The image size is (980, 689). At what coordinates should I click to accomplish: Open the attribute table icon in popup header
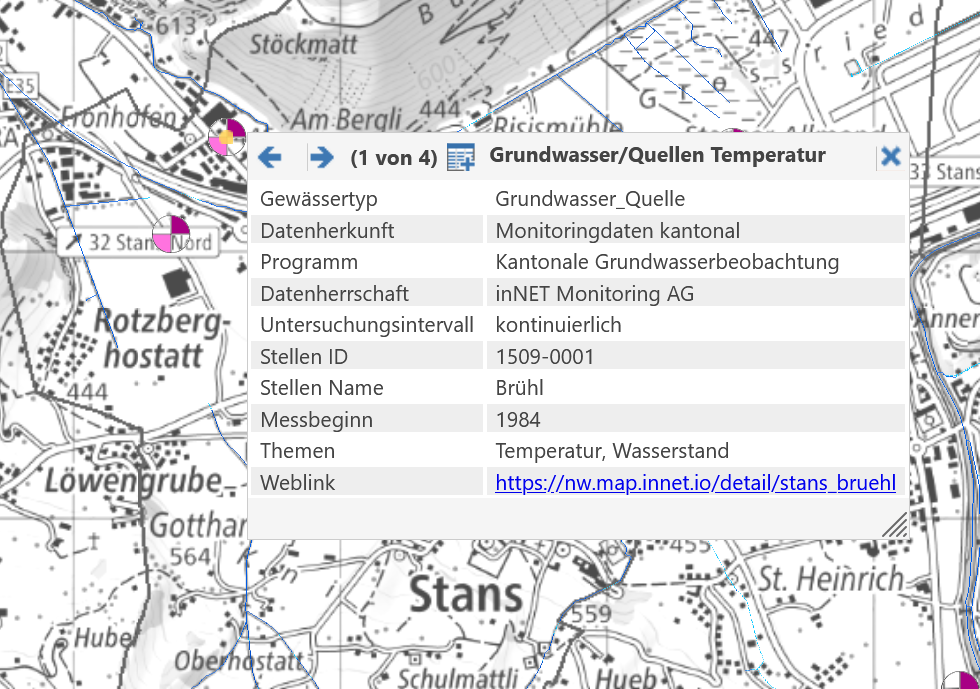coord(460,157)
